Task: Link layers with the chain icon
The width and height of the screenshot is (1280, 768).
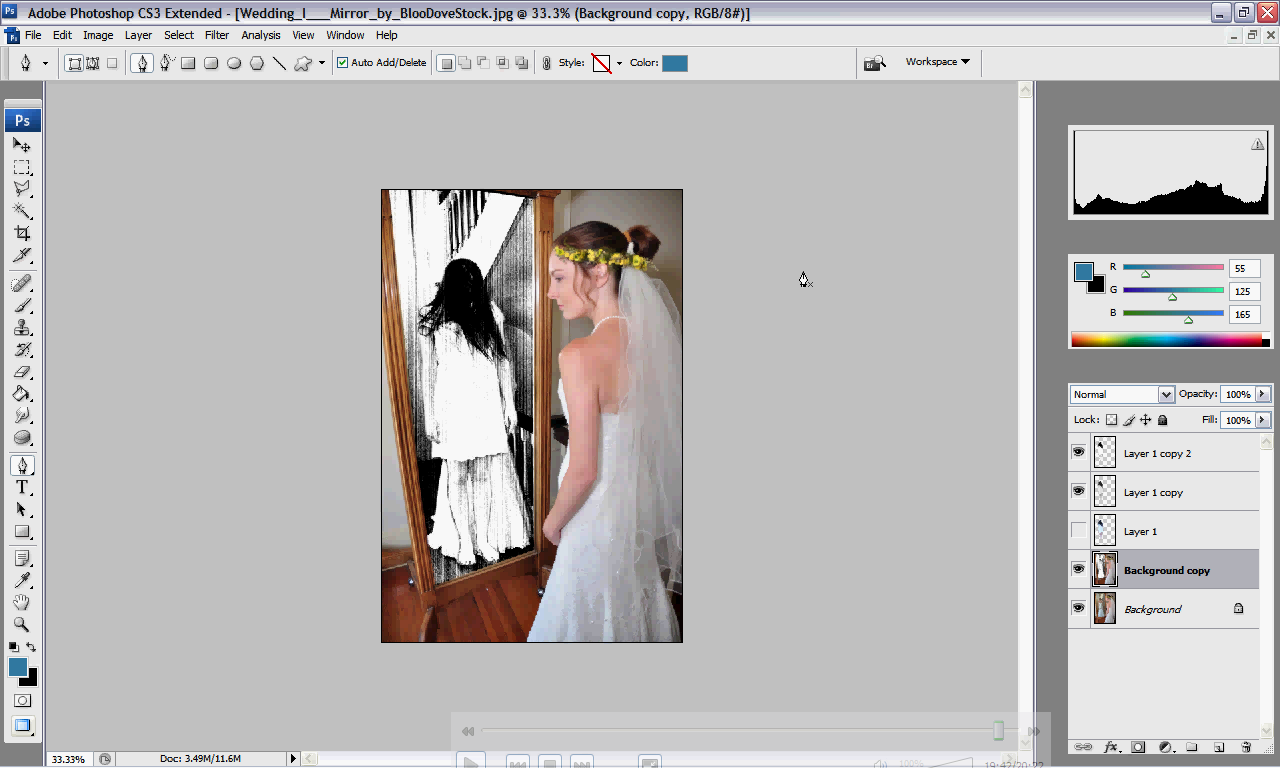Action: [x=1083, y=747]
